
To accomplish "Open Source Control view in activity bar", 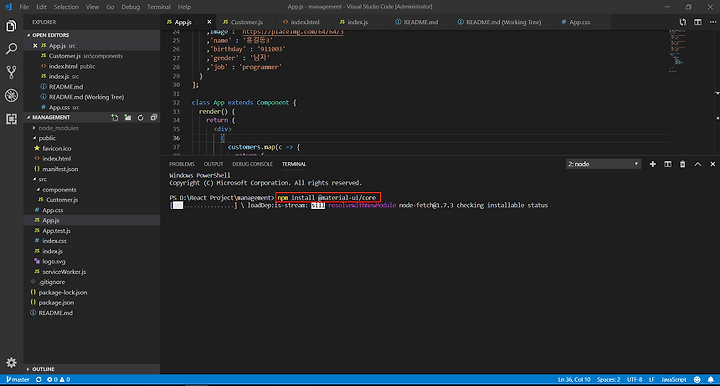I will 11,72.
